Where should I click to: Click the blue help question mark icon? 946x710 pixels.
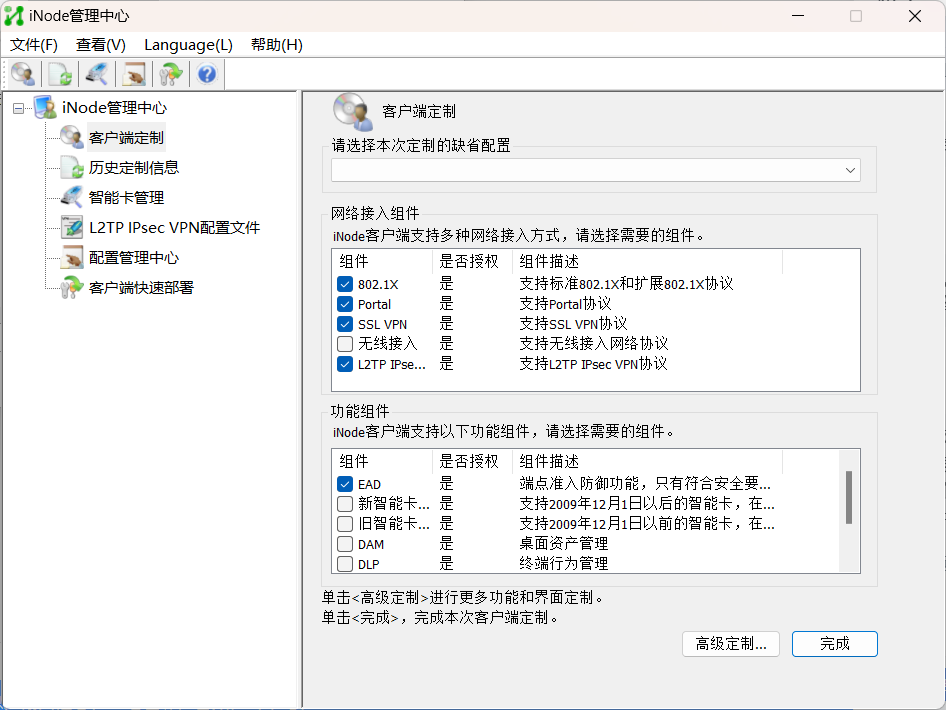pyautogui.click(x=207, y=75)
